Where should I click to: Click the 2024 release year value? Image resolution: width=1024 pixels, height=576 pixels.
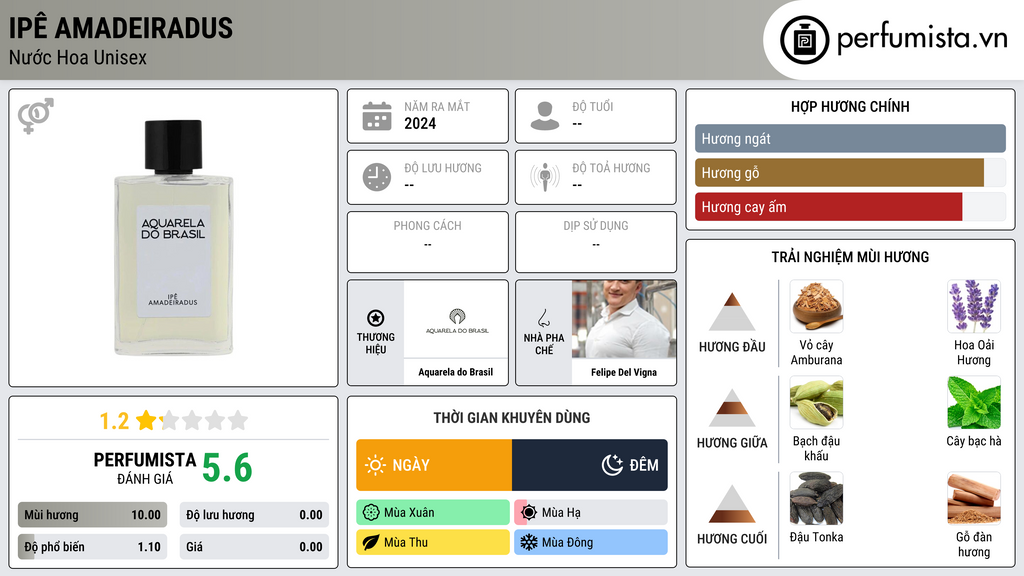click(420, 123)
